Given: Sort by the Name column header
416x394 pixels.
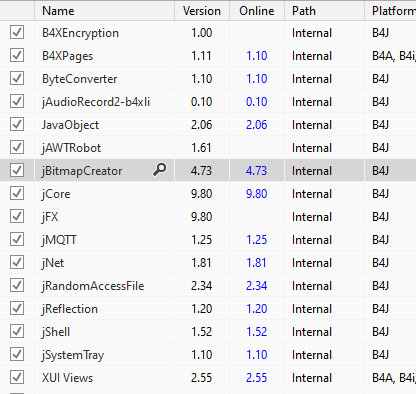Looking at the screenshot, I should tap(104, 11).
